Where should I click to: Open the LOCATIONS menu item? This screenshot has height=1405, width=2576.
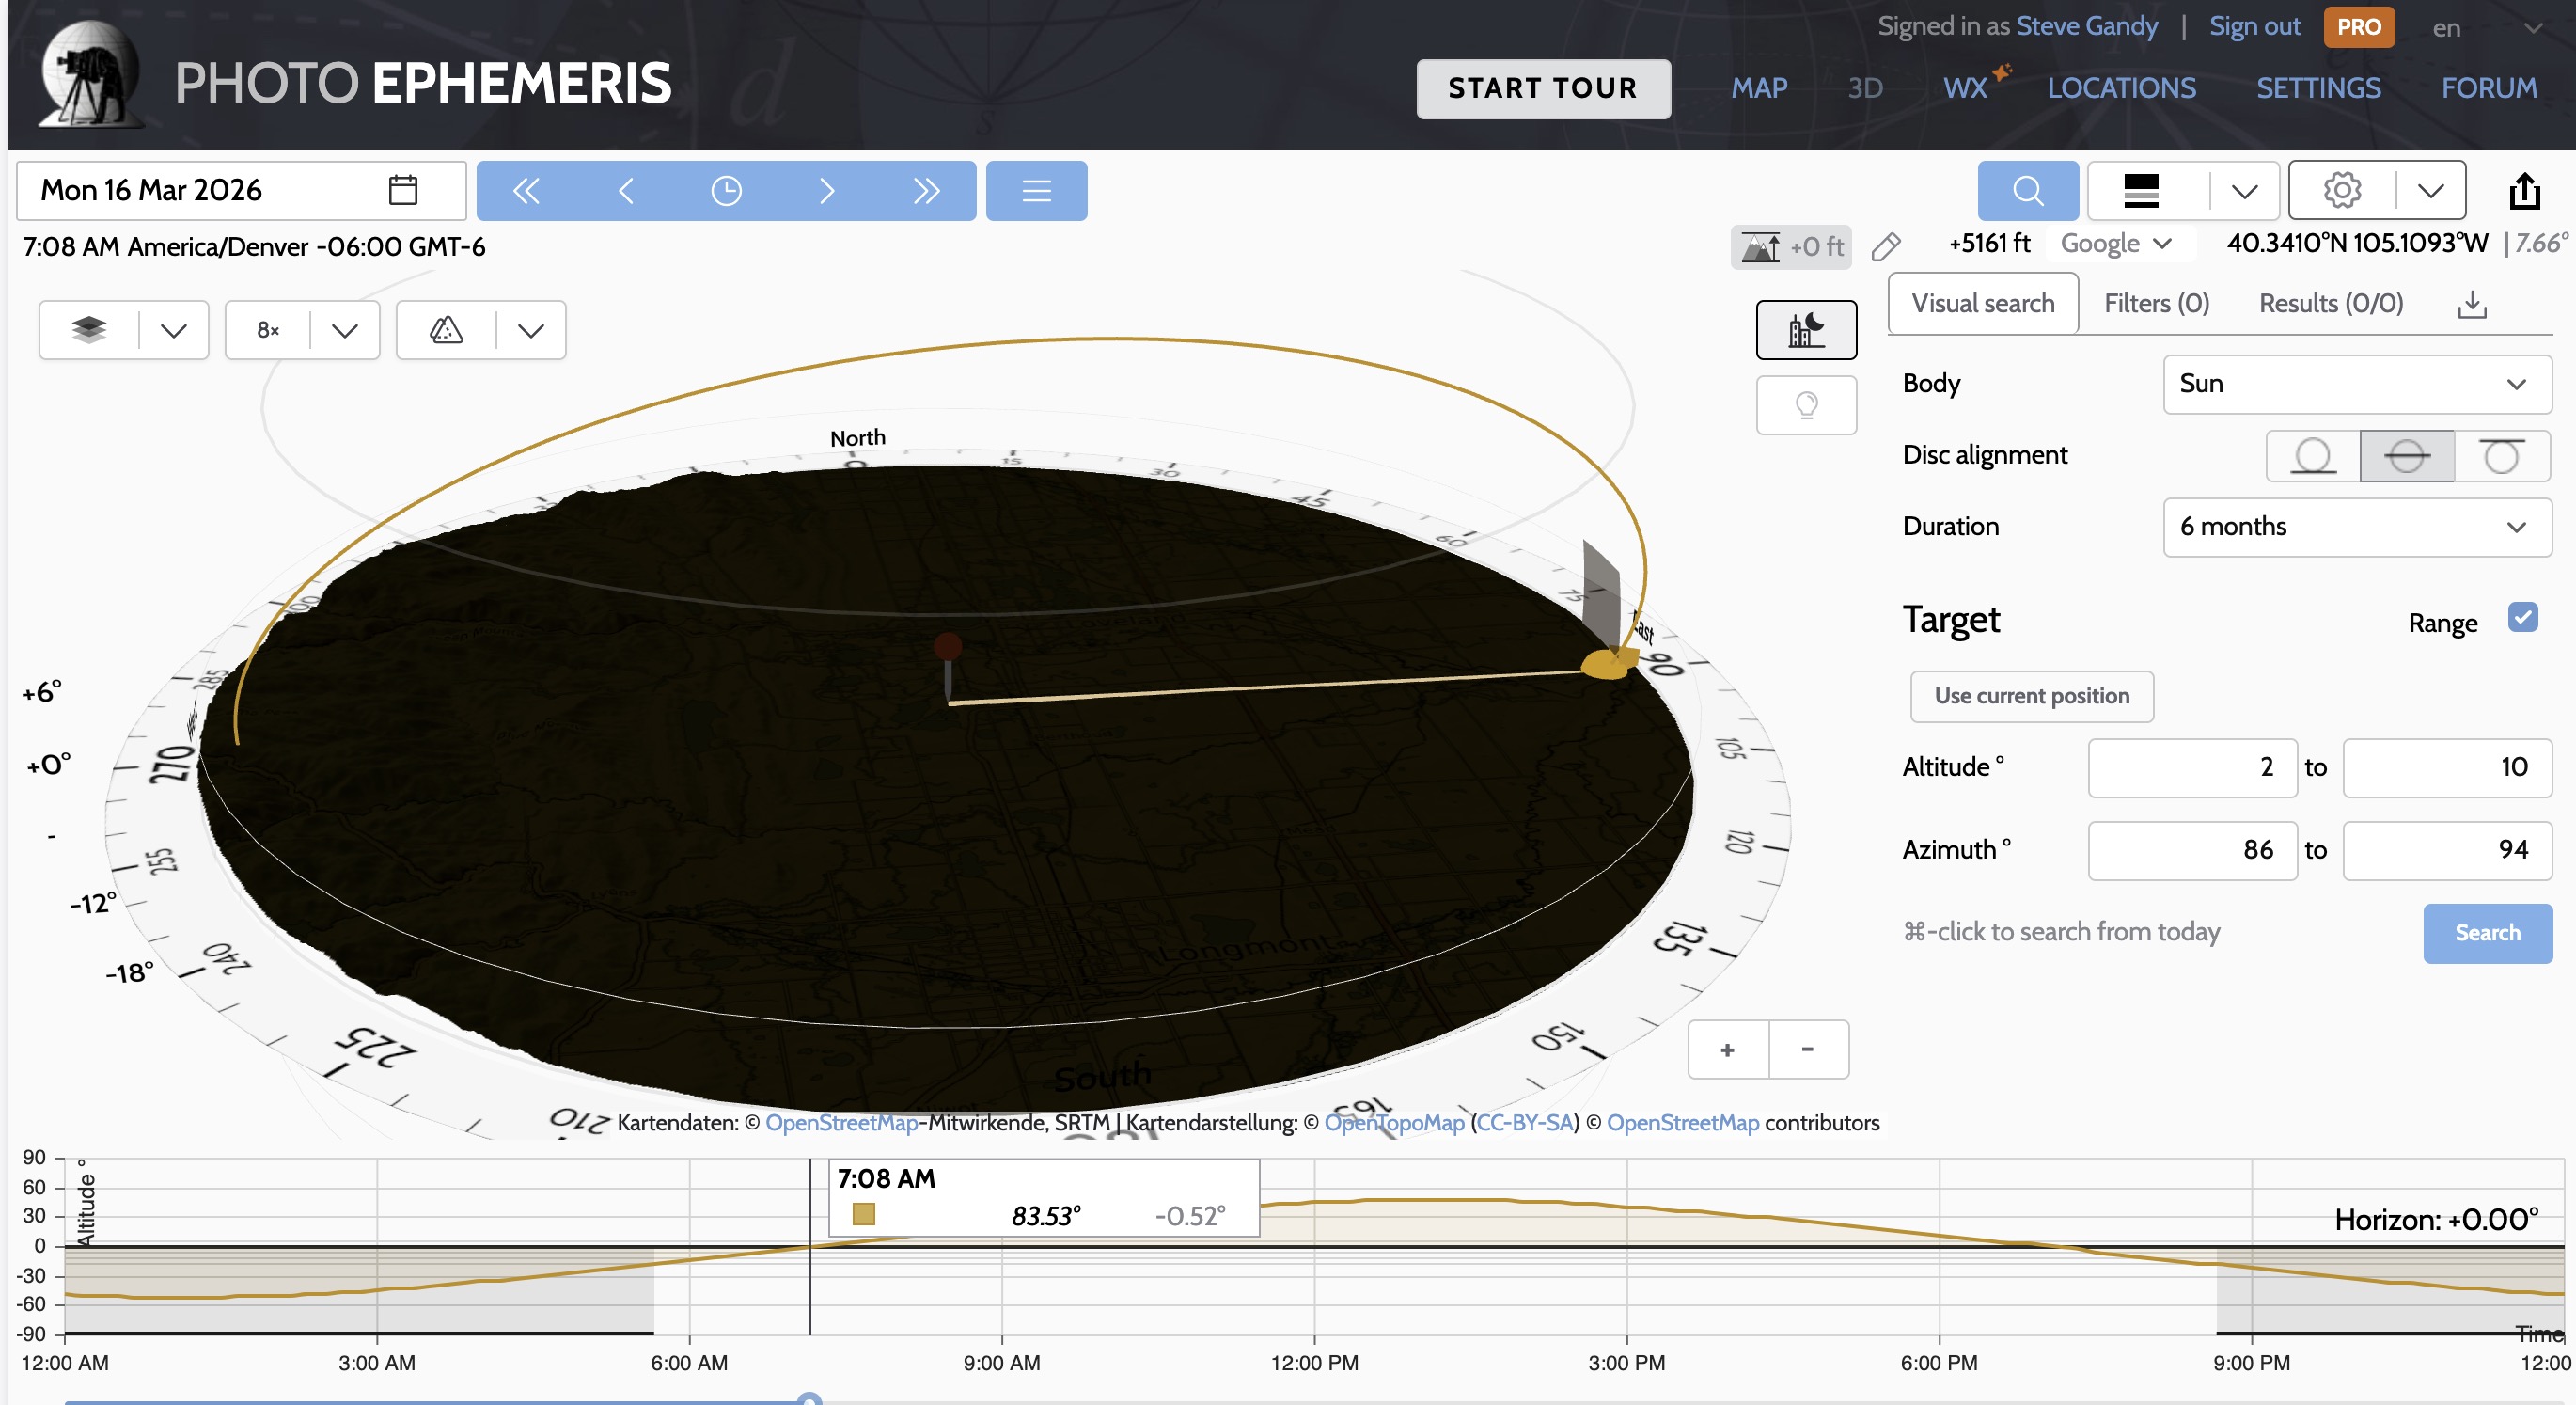[x=2121, y=88]
